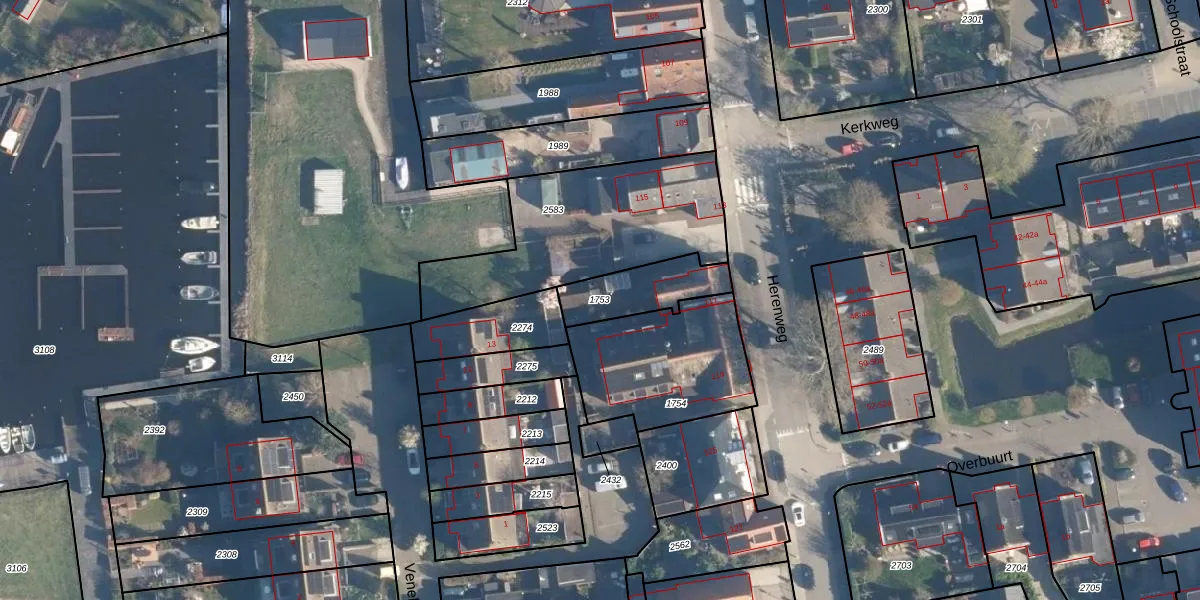Viewport: 1200px width, 600px height.
Task: Click parcel label 2400
Action: [x=666, y=465]
